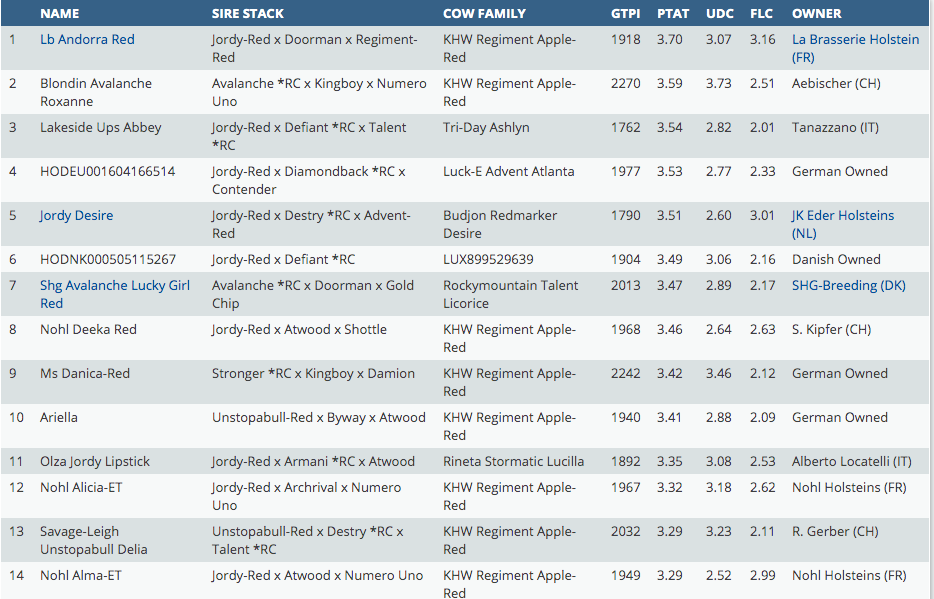
Task: Follow the SHG-Breeding (DK) owner link
Action: point(848,286)
